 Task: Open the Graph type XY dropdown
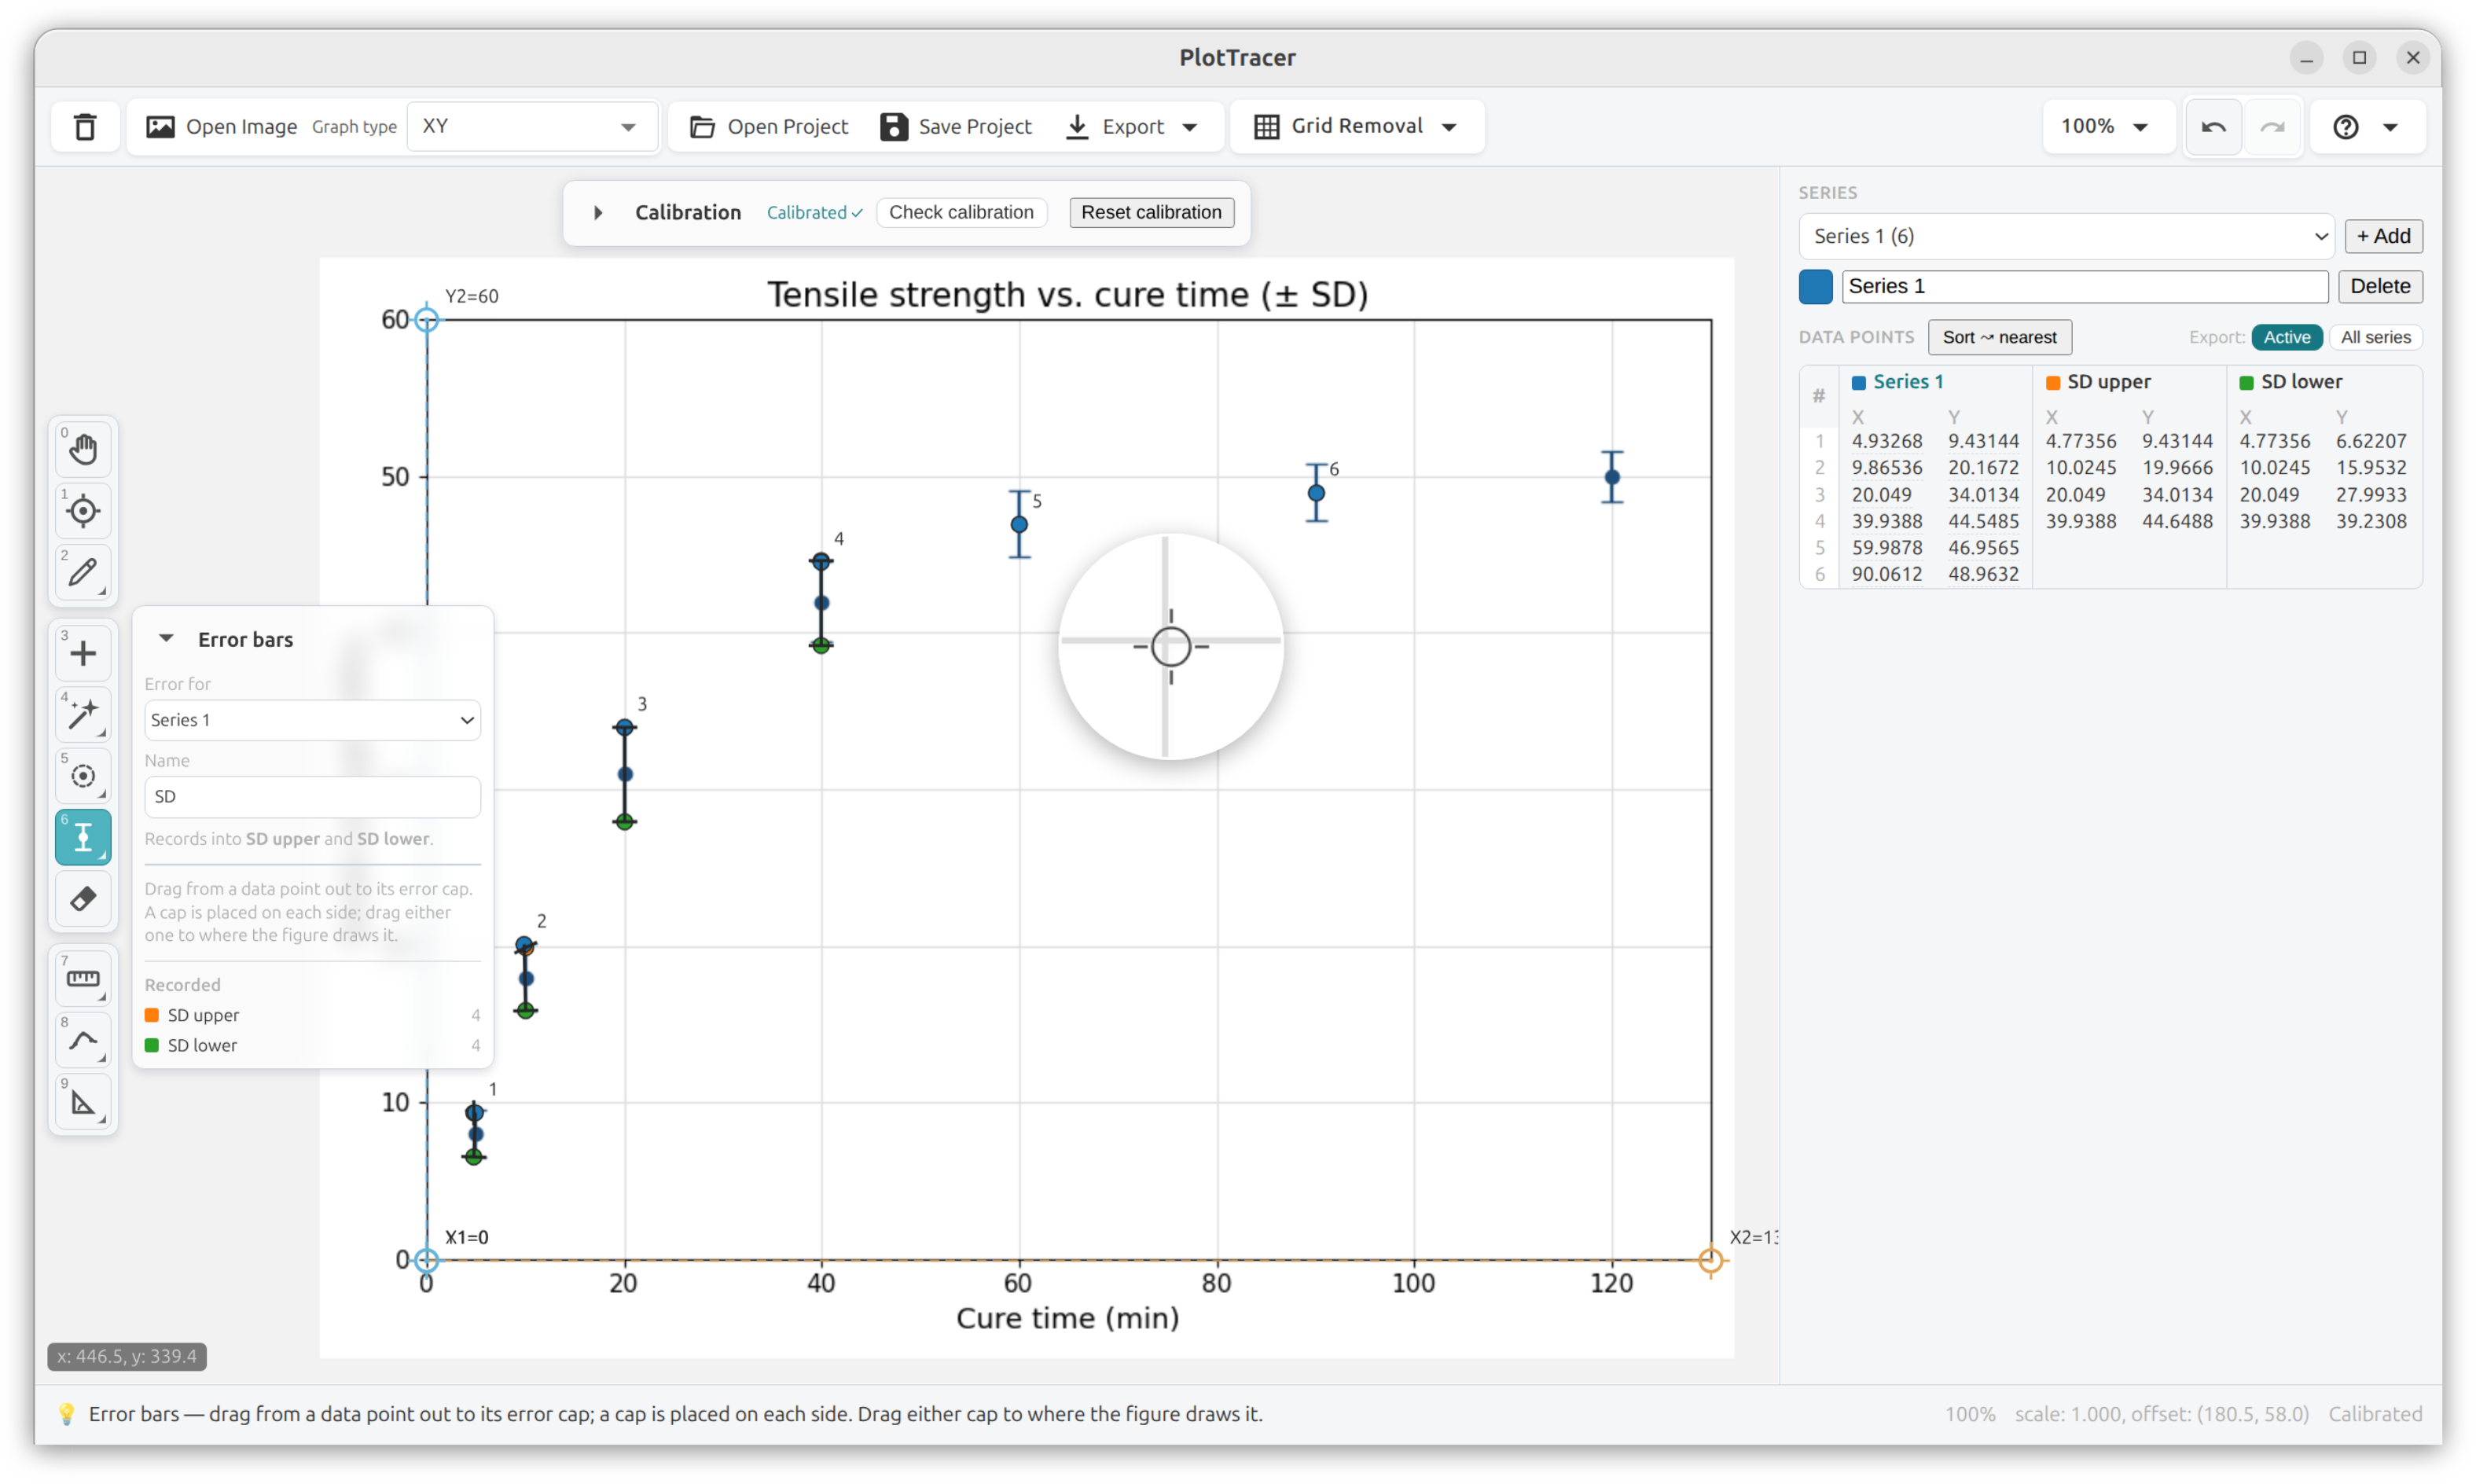point(531,127)
